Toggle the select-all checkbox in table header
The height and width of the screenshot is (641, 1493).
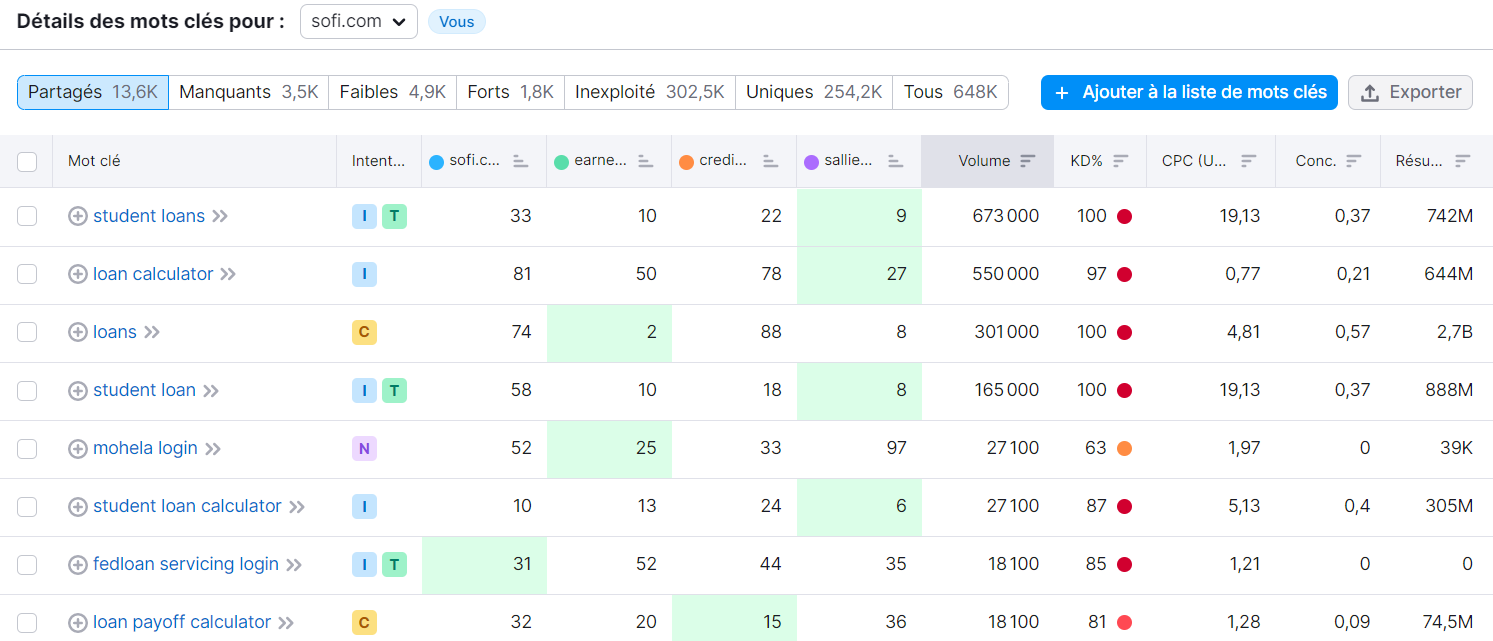(x=27, y=161)
